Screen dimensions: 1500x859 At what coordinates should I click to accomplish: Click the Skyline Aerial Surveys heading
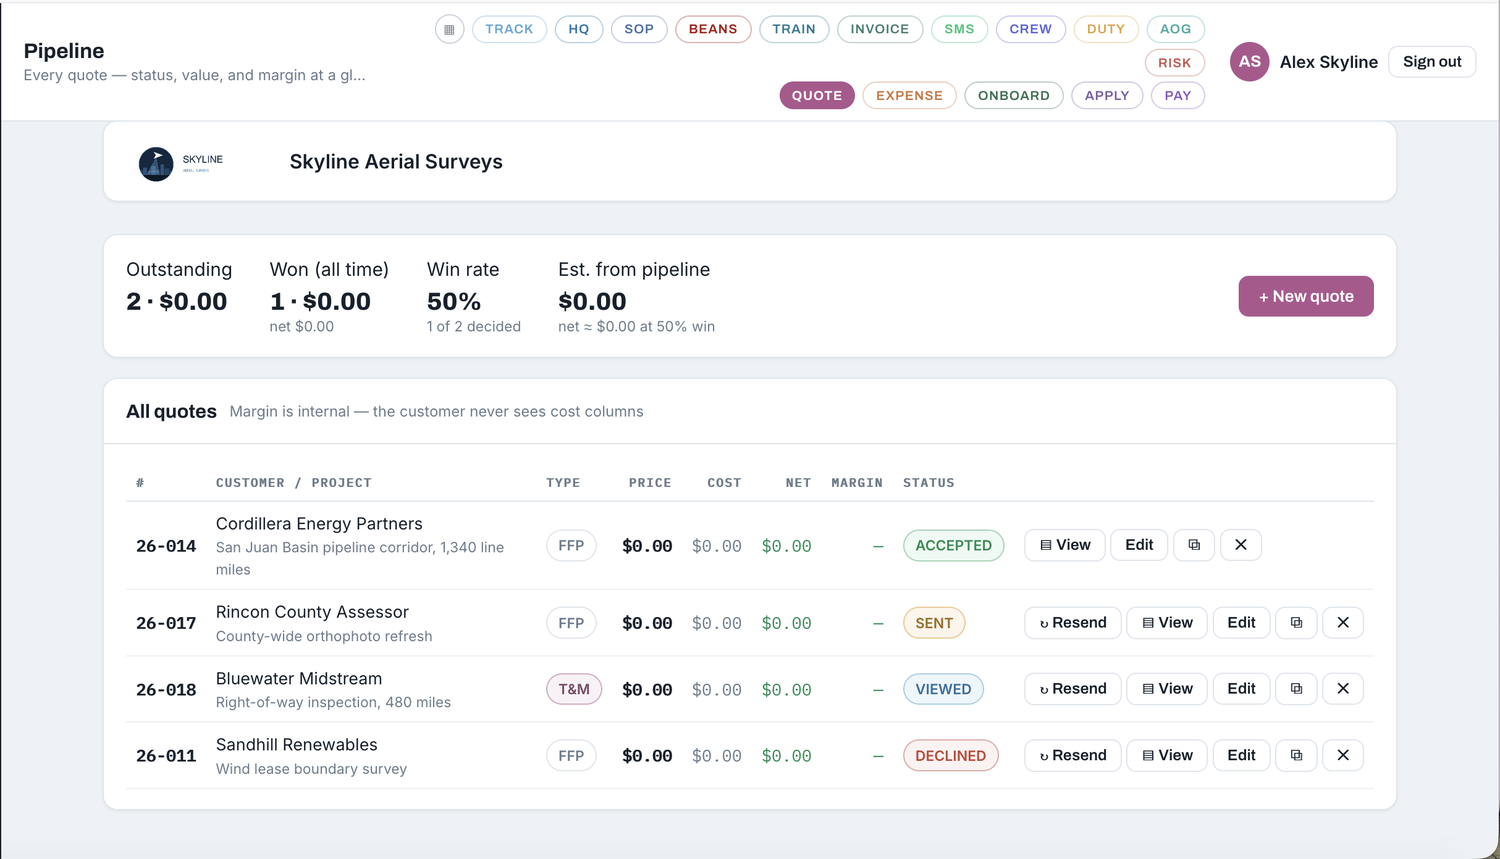coord(396,162)
